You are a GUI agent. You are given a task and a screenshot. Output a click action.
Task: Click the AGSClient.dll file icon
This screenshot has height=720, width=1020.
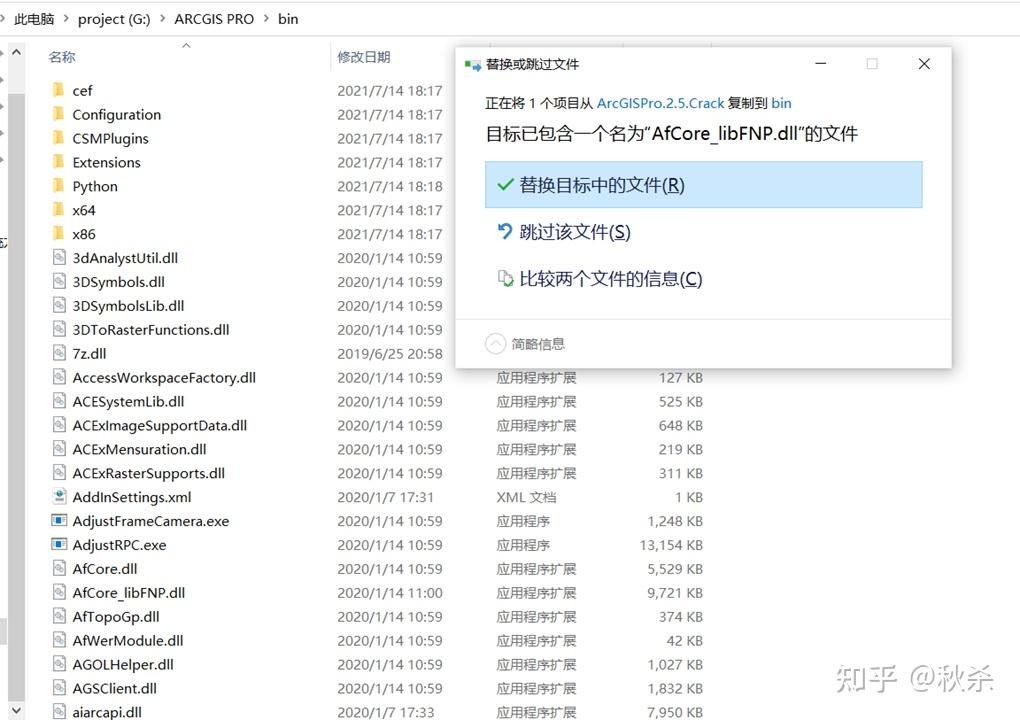pyautogui.click(x=59, y=688)
